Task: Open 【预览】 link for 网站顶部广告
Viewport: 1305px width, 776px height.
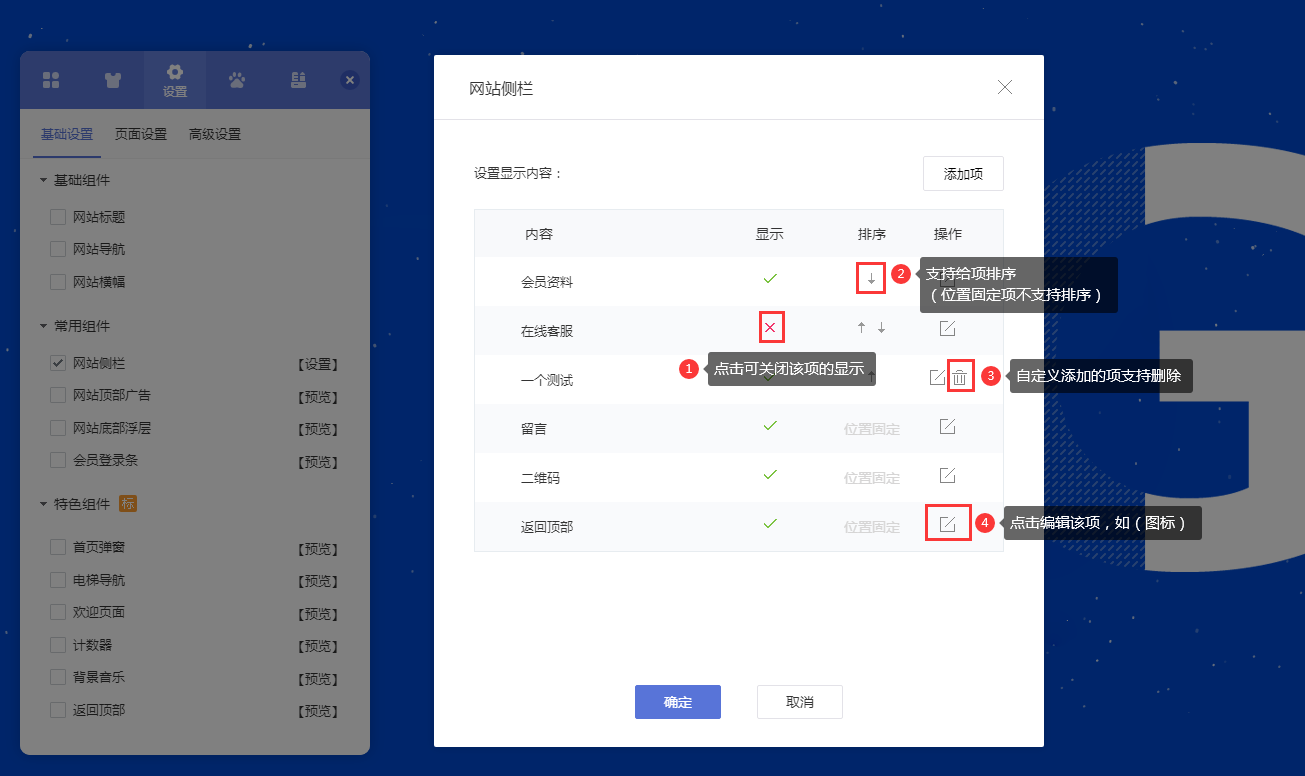Action: [x=318, y=397]
